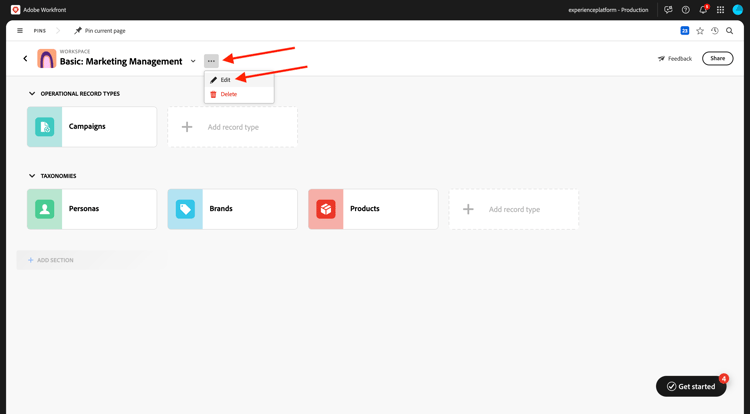This screenshot has width=750, height=414.
Task: Open the recents clock icon
Action: (715, 31)
